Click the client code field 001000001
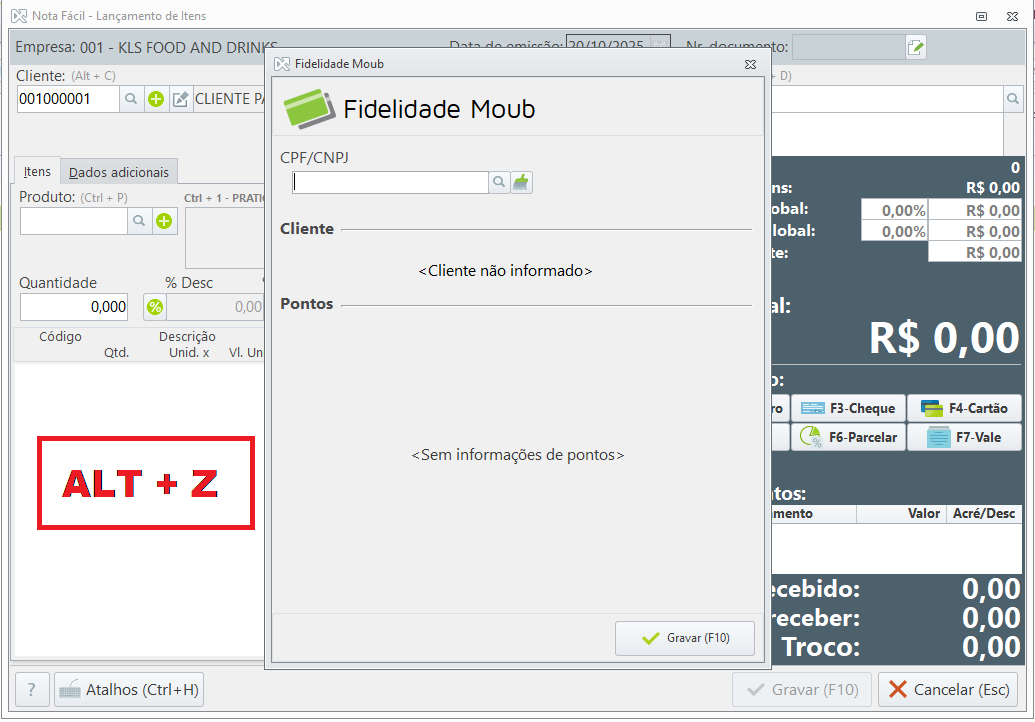 [68, 99]
